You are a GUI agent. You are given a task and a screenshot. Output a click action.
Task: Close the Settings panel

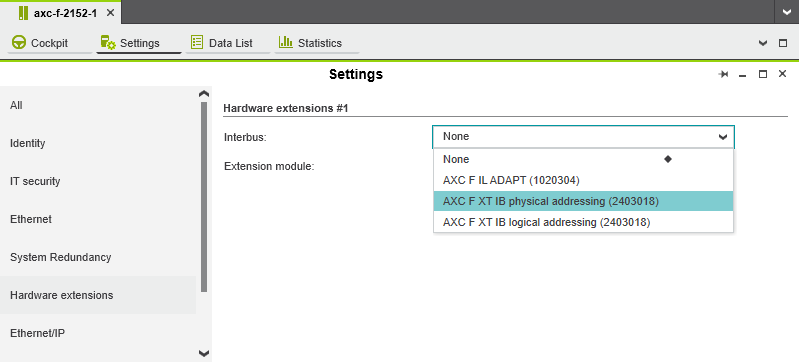[783, 74]
